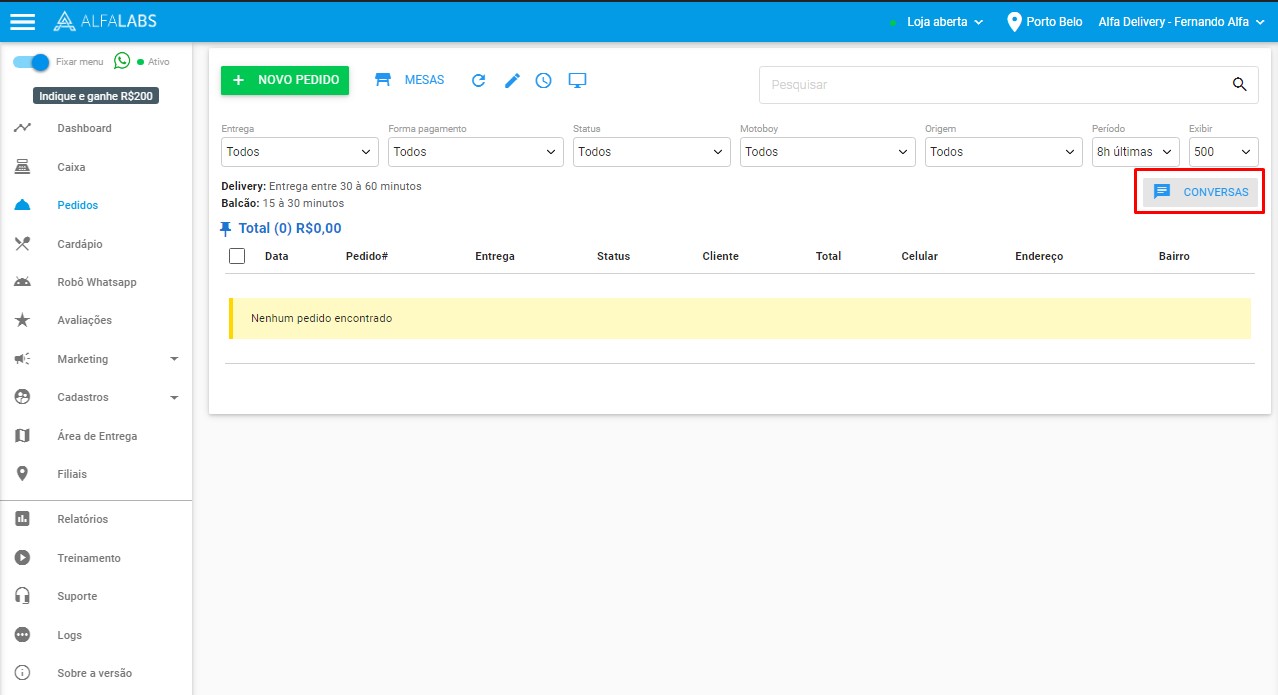Open the hamburger menu icon
This screenshot has height=695, width=1278.
23,21
